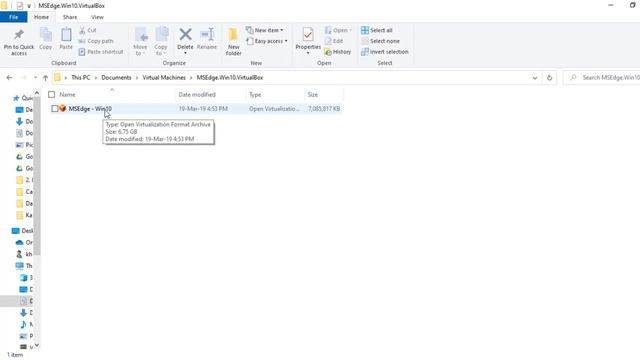Create a New folder
The image size is (640, 360).
233,42
